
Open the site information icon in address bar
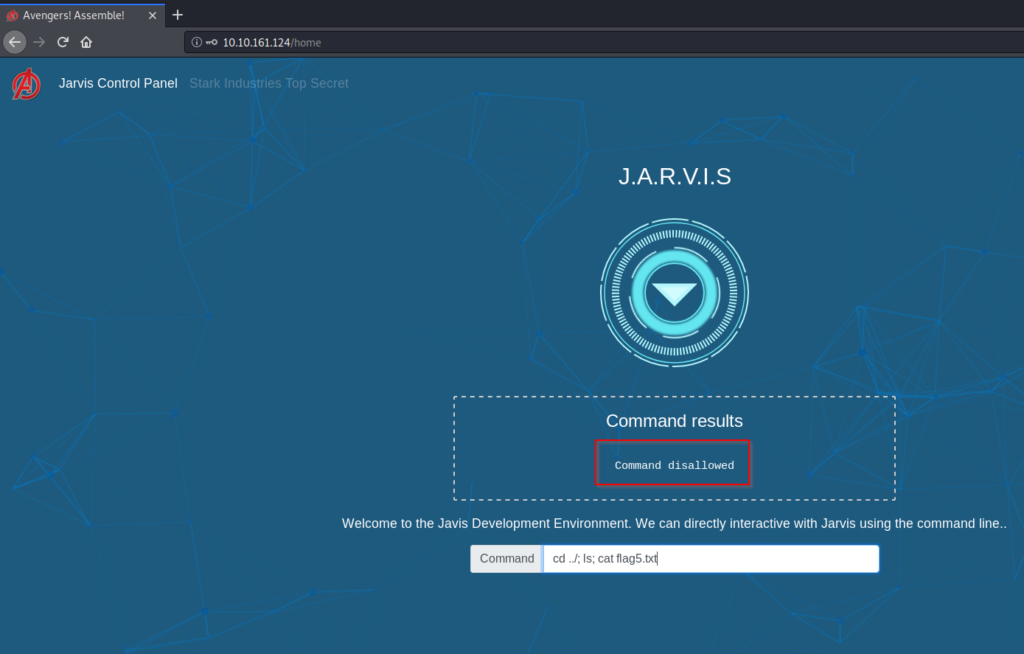(x=196, y=43)
